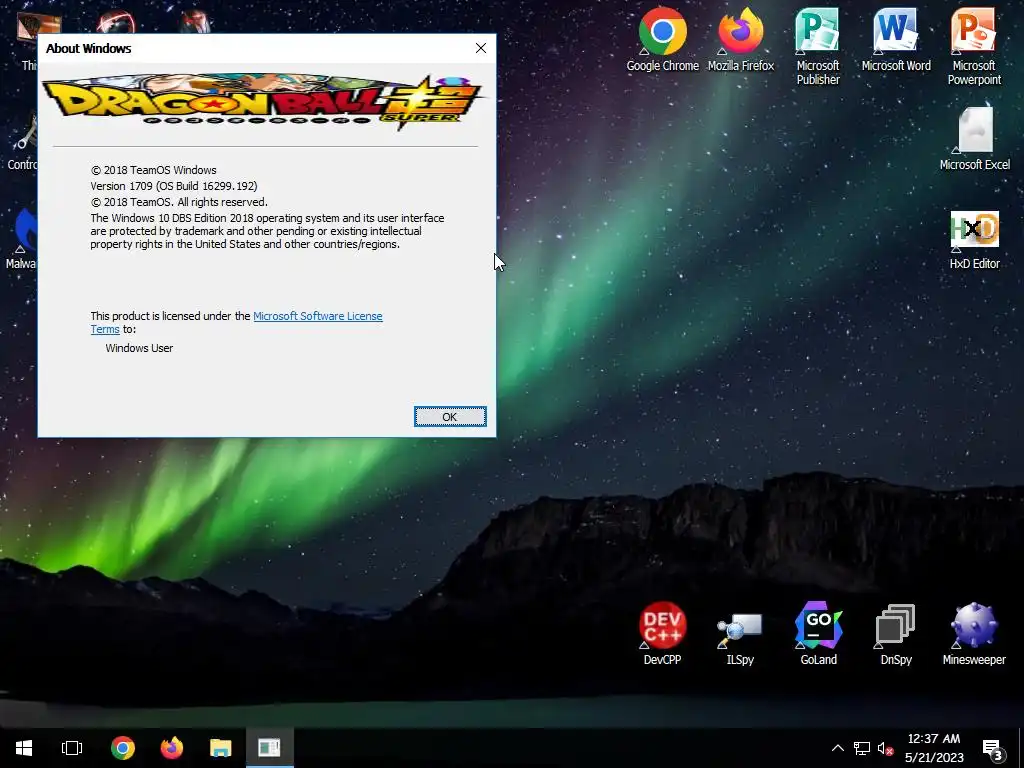The image size is (1024, 768).
Task: Click the Chrome icon in the taskbar
Action: point(123,748)
